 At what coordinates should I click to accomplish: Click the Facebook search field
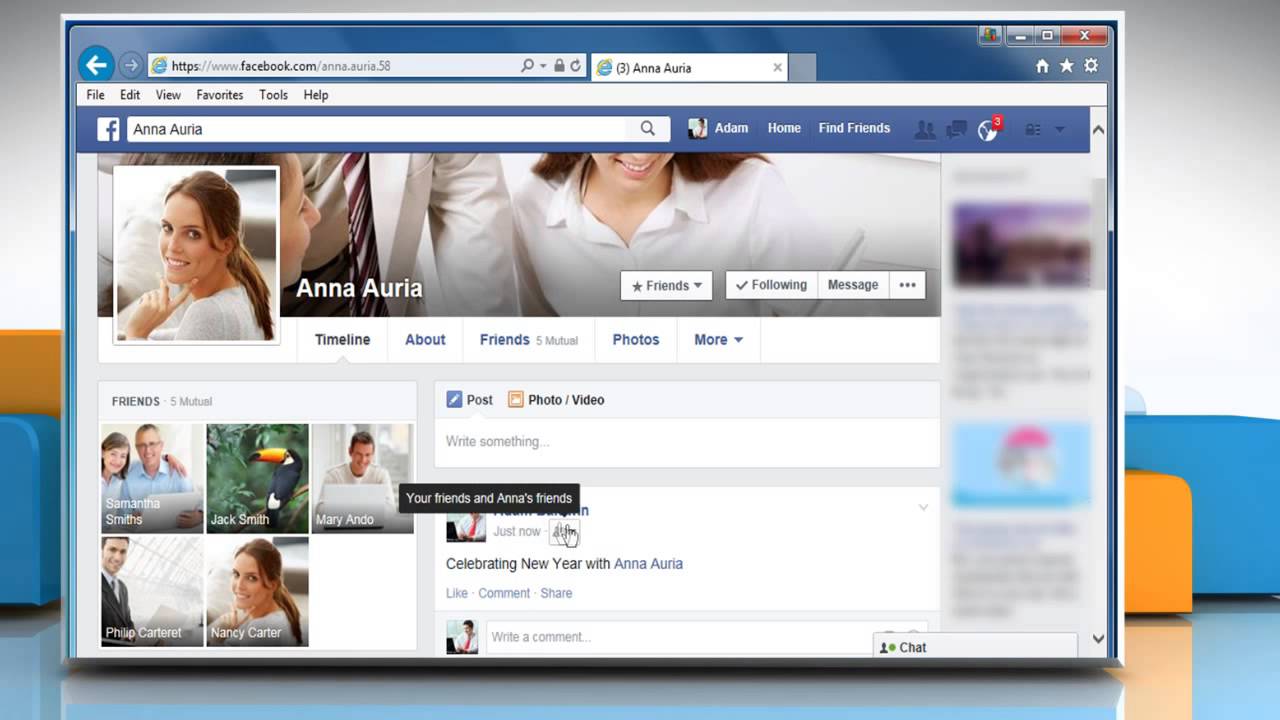click(x=376, y=129)
